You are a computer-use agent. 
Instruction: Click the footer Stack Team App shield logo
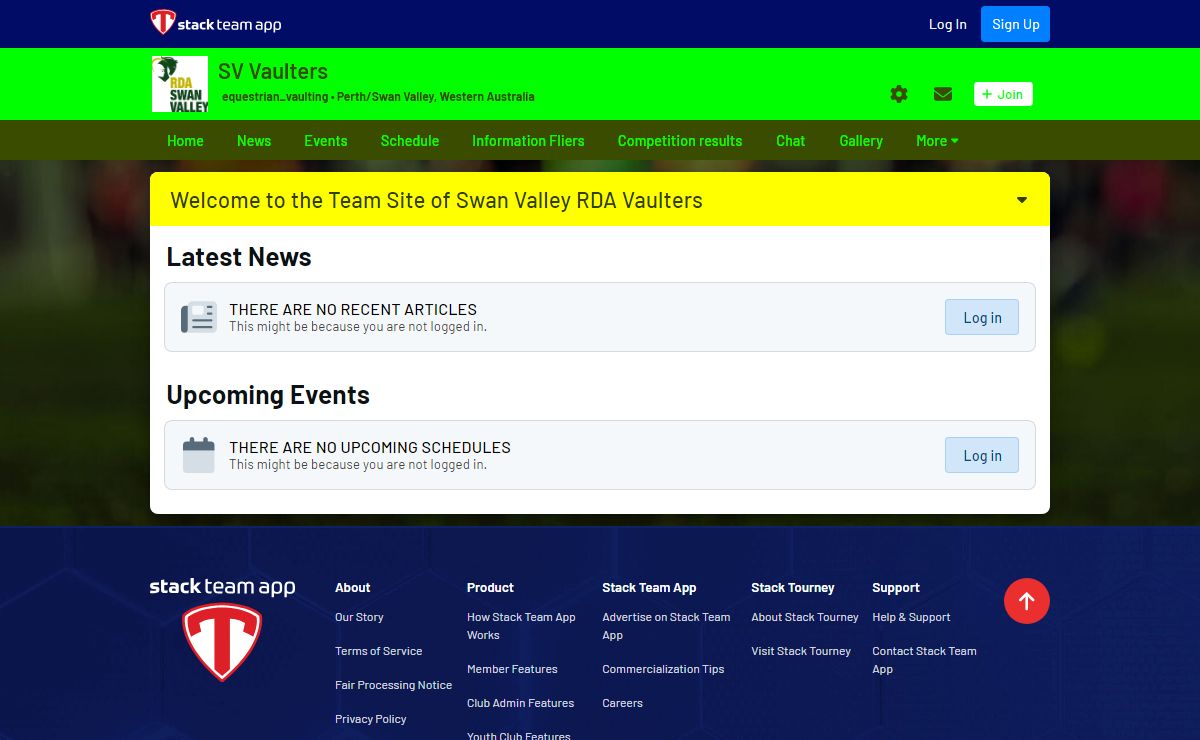(222, 642)
